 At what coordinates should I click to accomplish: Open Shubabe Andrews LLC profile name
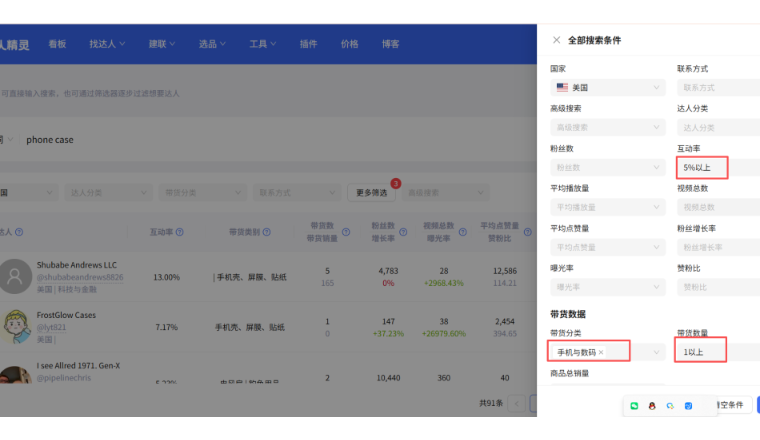pos(77,265)
